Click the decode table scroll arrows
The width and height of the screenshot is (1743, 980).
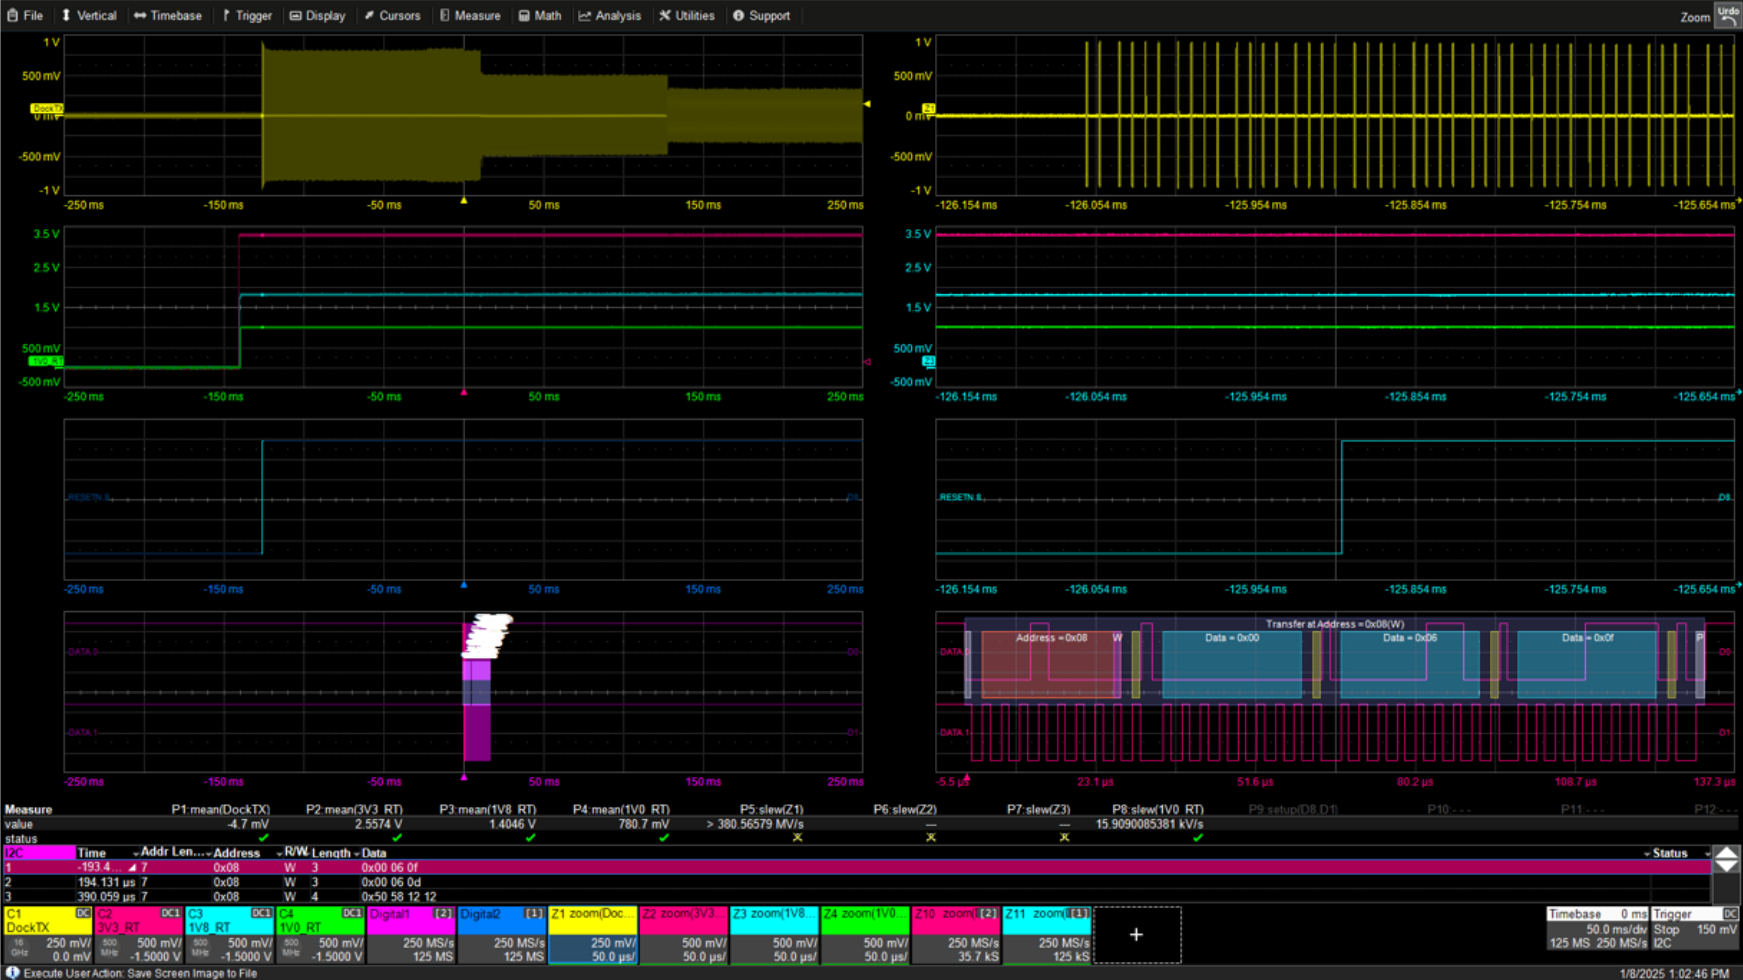(1726, 860)
